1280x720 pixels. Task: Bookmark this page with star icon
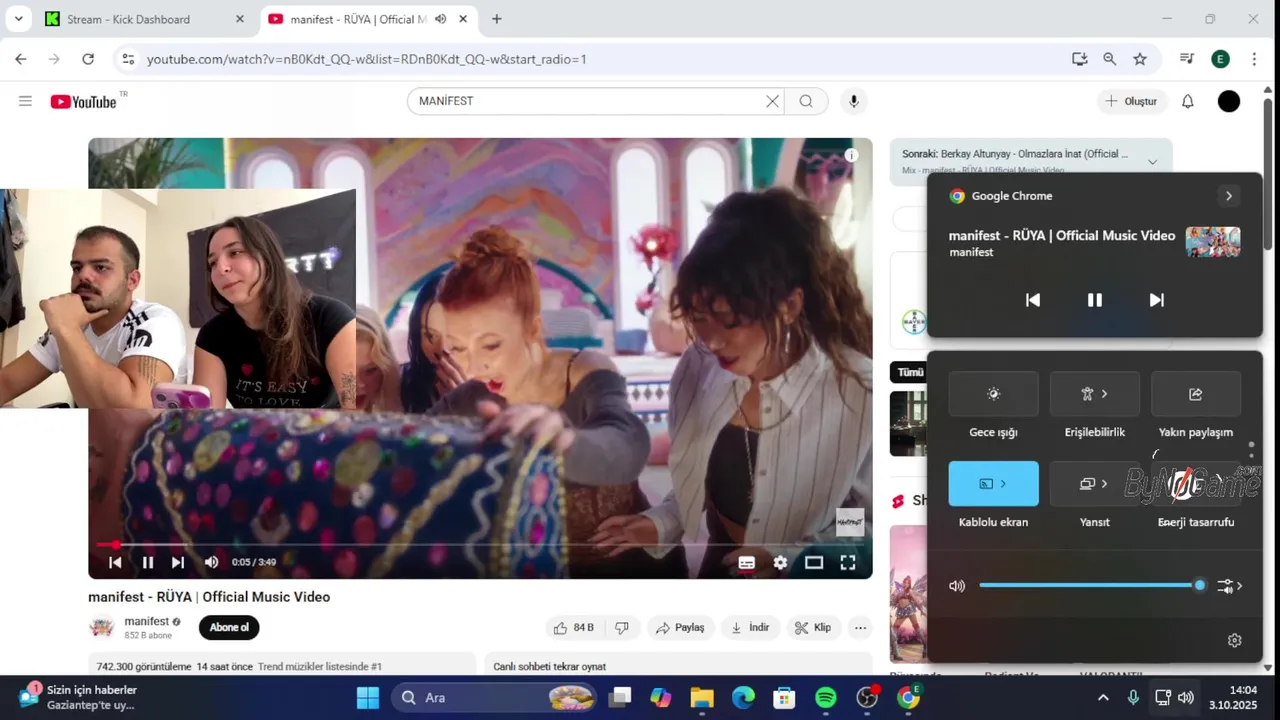click(x=1140, y=59)
